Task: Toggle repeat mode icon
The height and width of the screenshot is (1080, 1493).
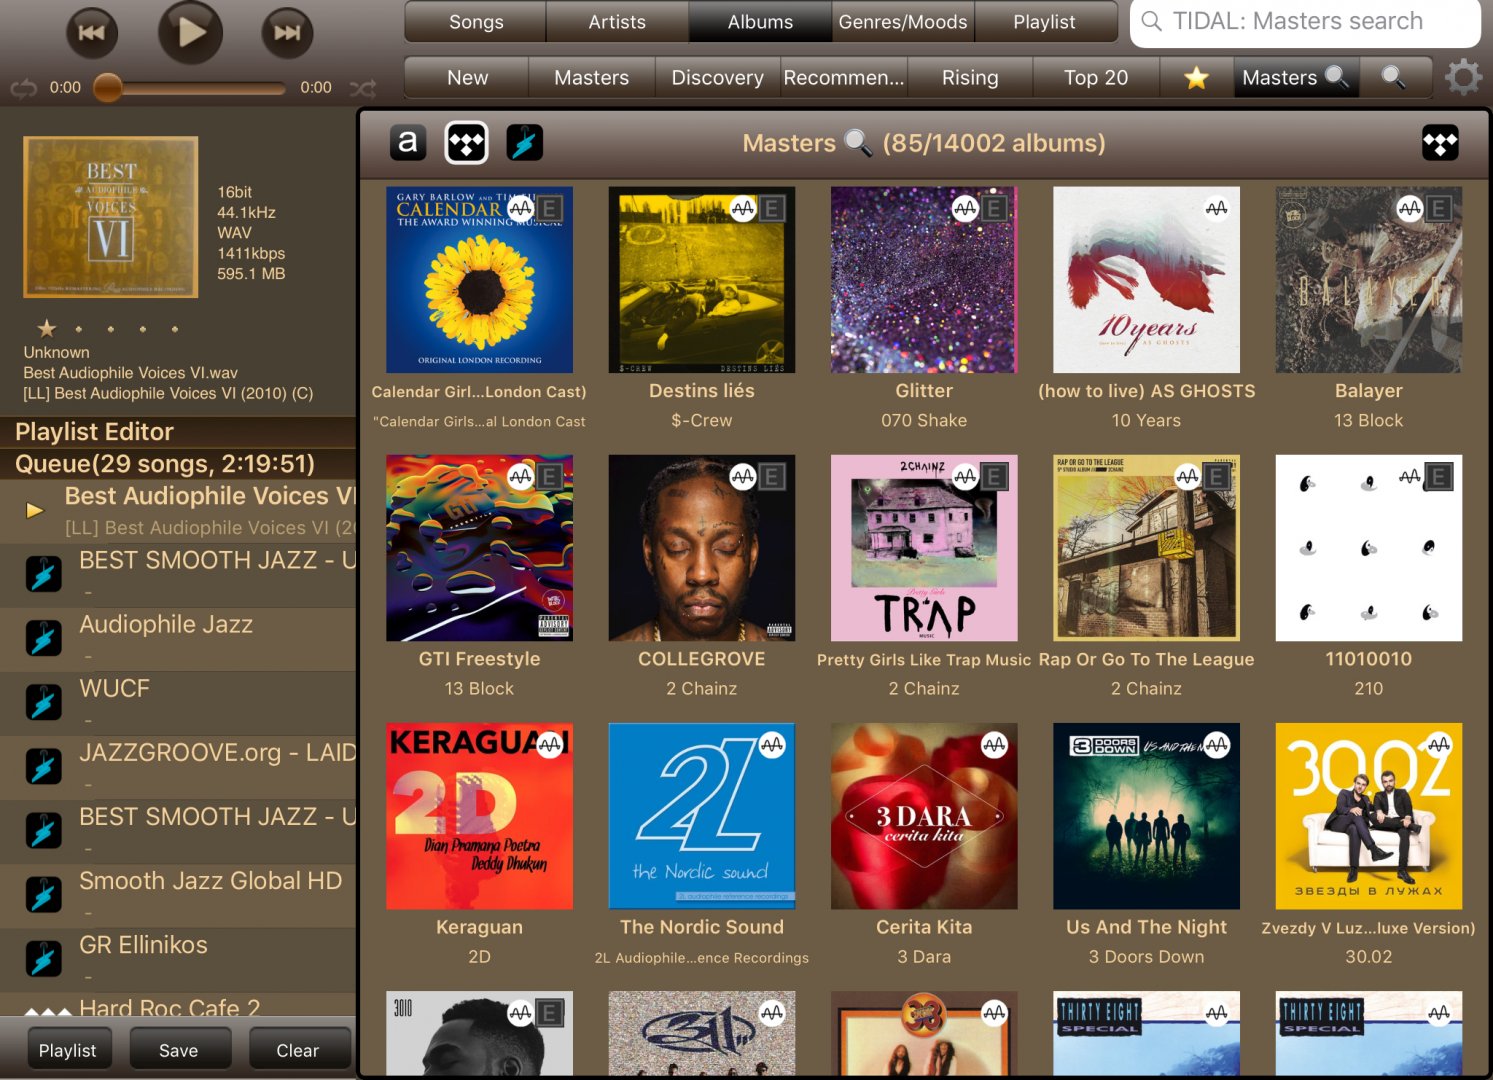Action: (x=23, y=88)
